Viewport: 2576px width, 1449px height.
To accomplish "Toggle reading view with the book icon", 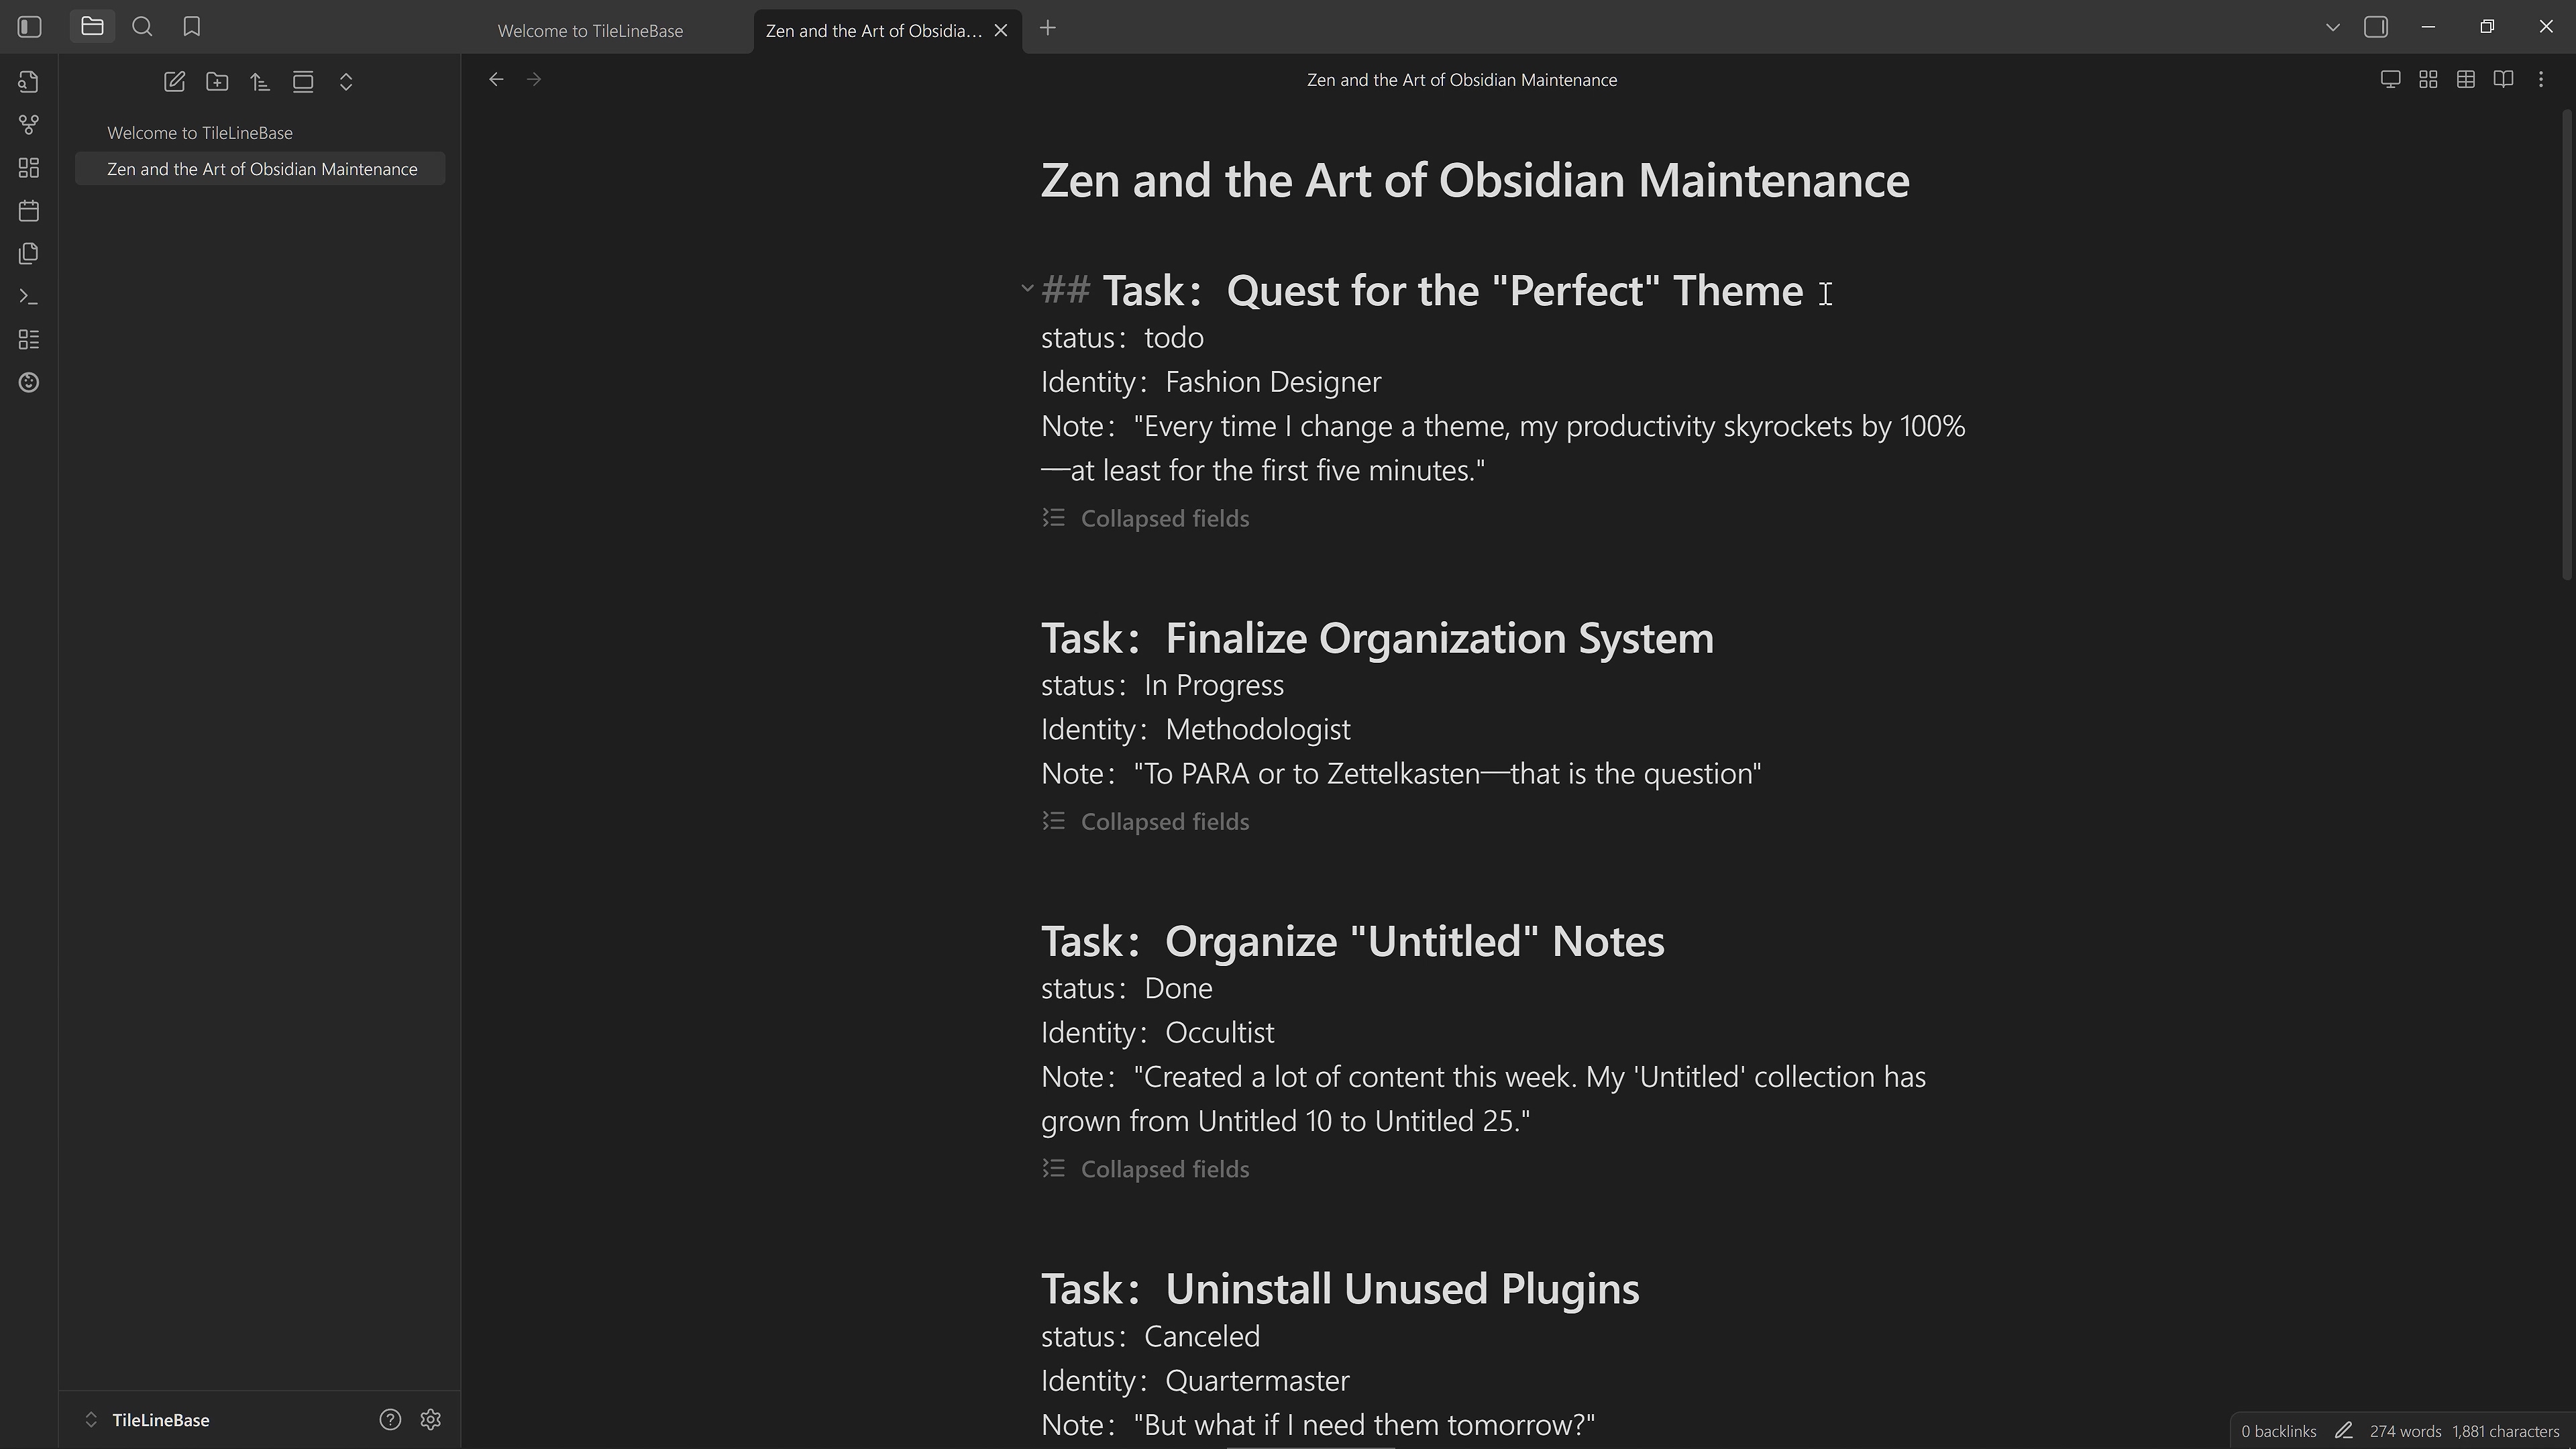I will [2503, 79].
